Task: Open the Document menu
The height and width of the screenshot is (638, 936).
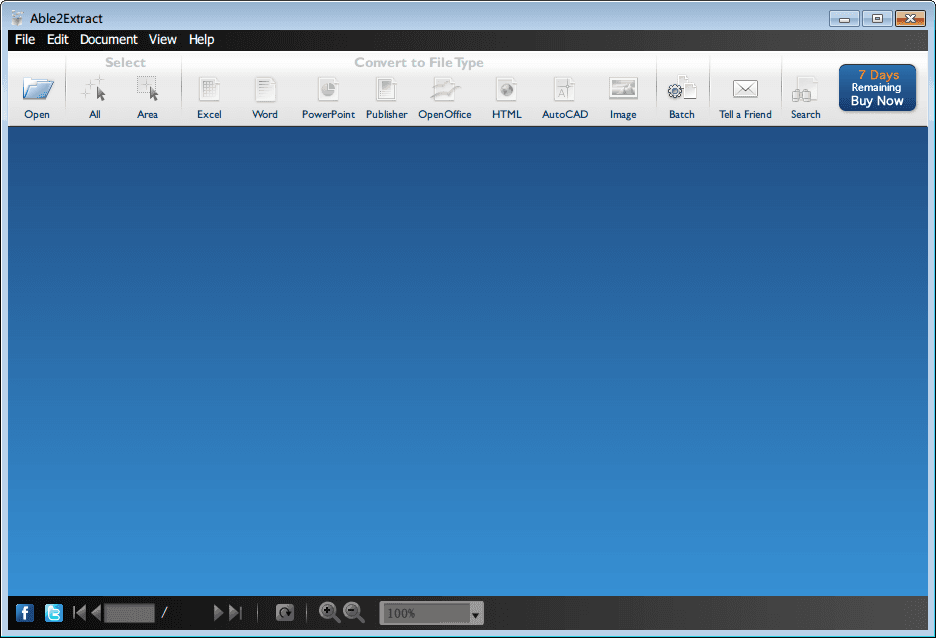Action: (x=108, y=40)
